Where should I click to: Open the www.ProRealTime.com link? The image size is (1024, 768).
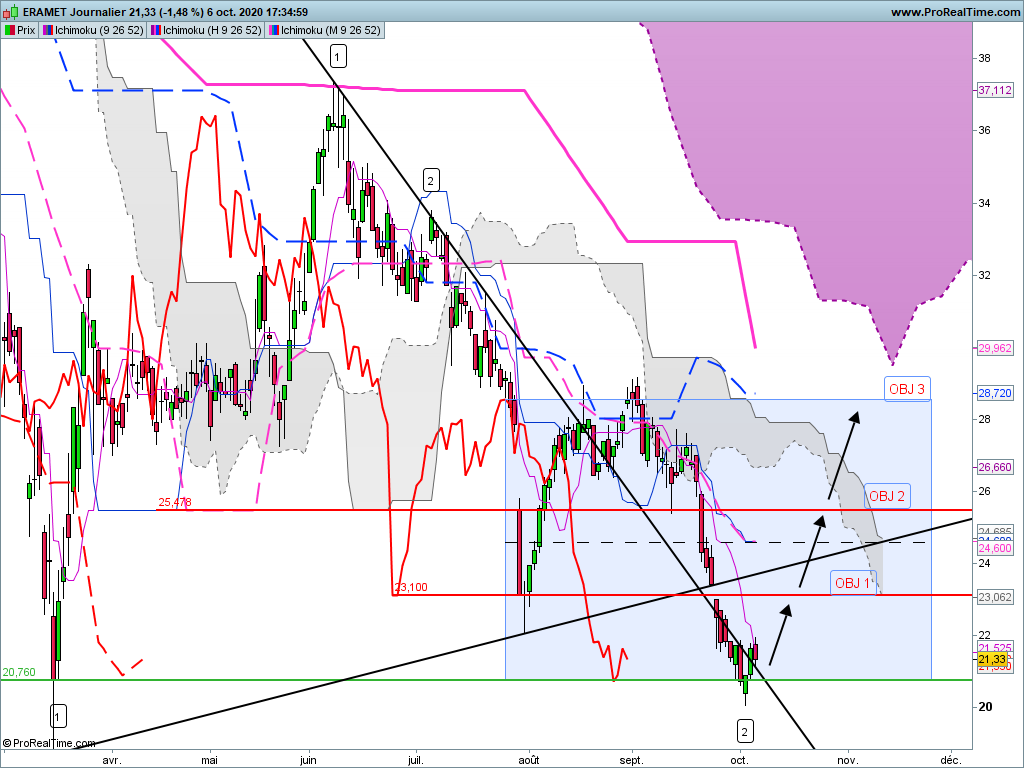955,12
